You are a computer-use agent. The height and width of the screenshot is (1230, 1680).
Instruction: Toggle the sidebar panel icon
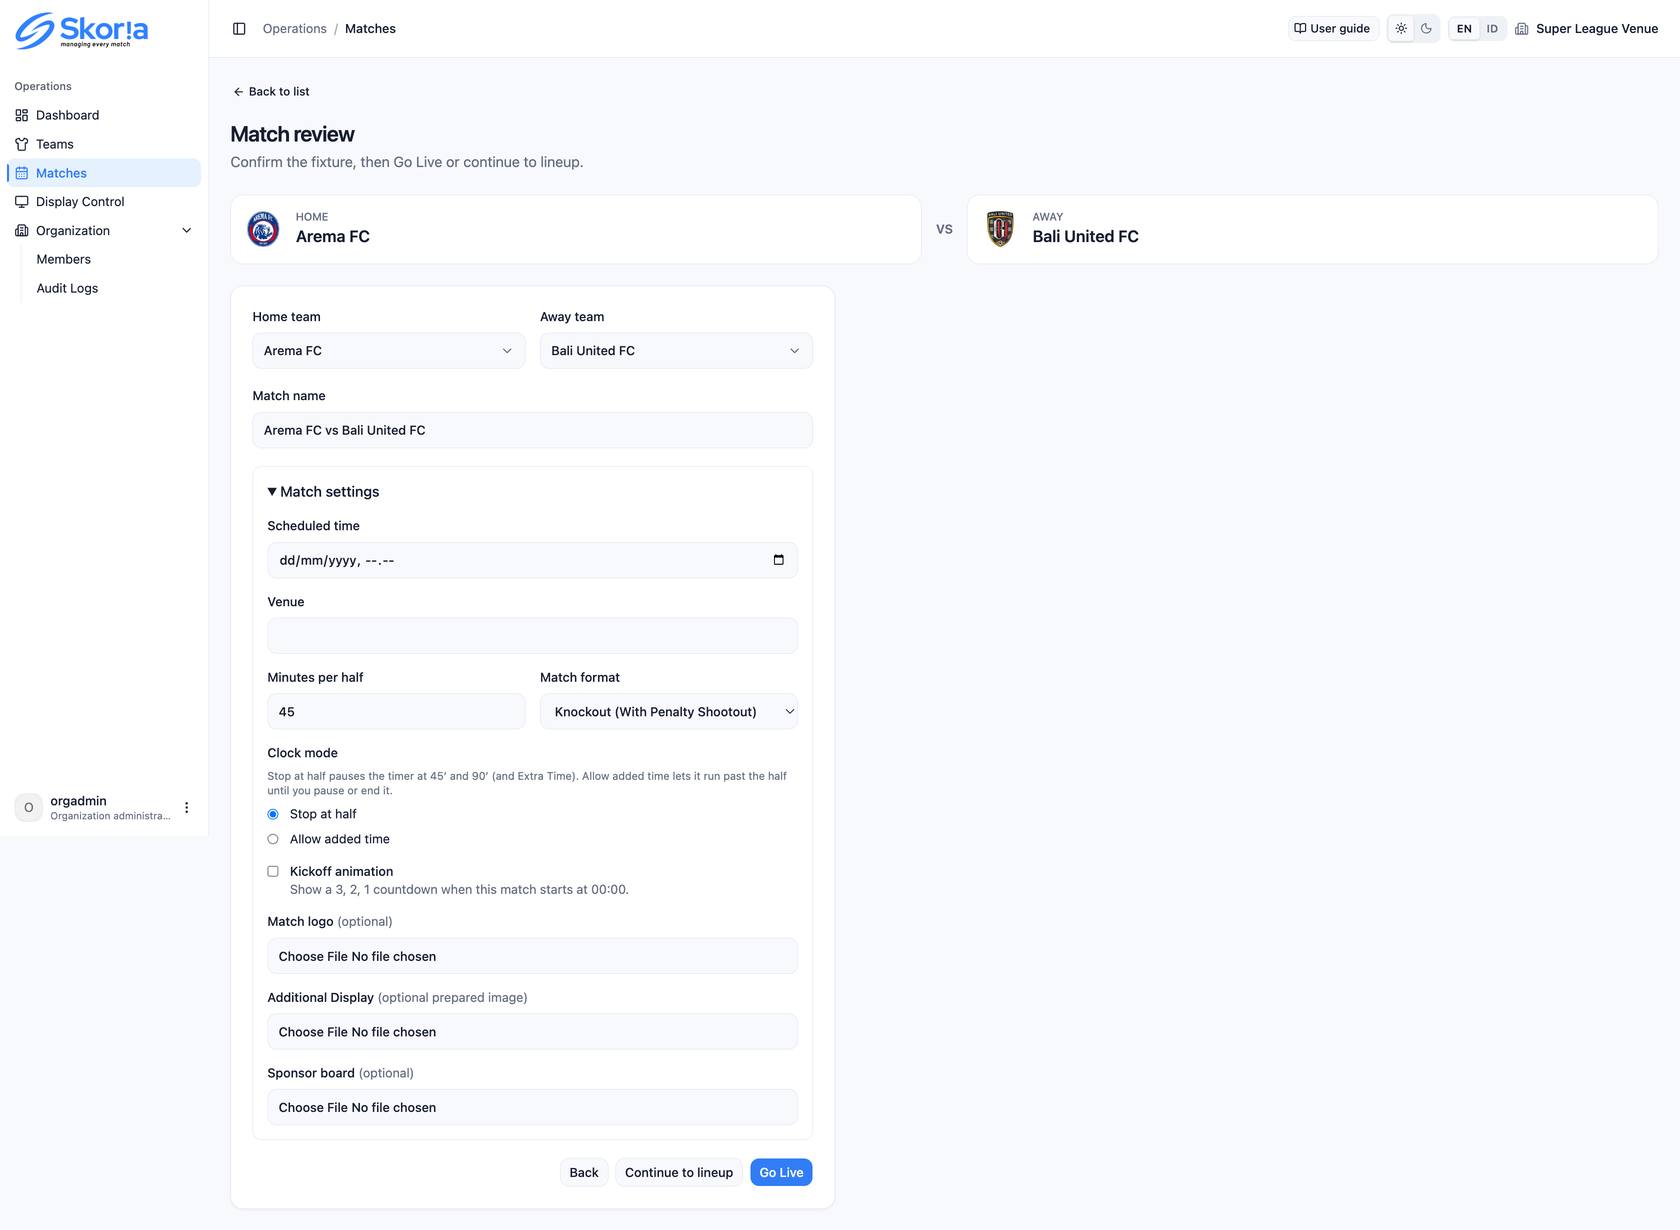click(x=239, y=29)
